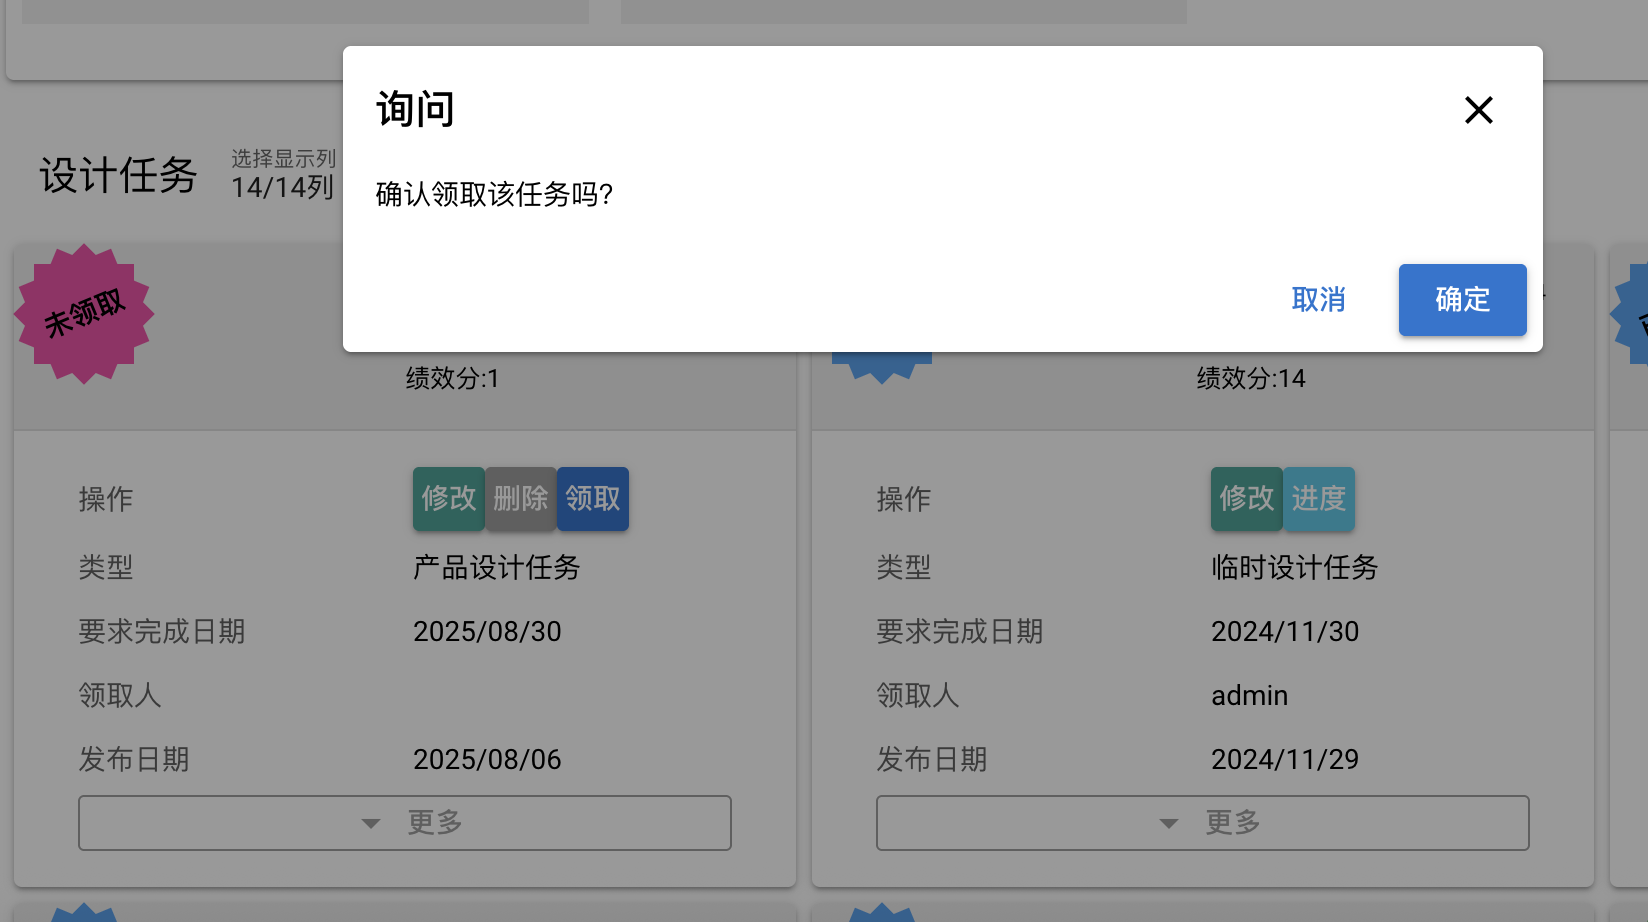Click the 绩效分:14 label
This screenshot has width=1648, height=922.
(x=1251, y=378)
